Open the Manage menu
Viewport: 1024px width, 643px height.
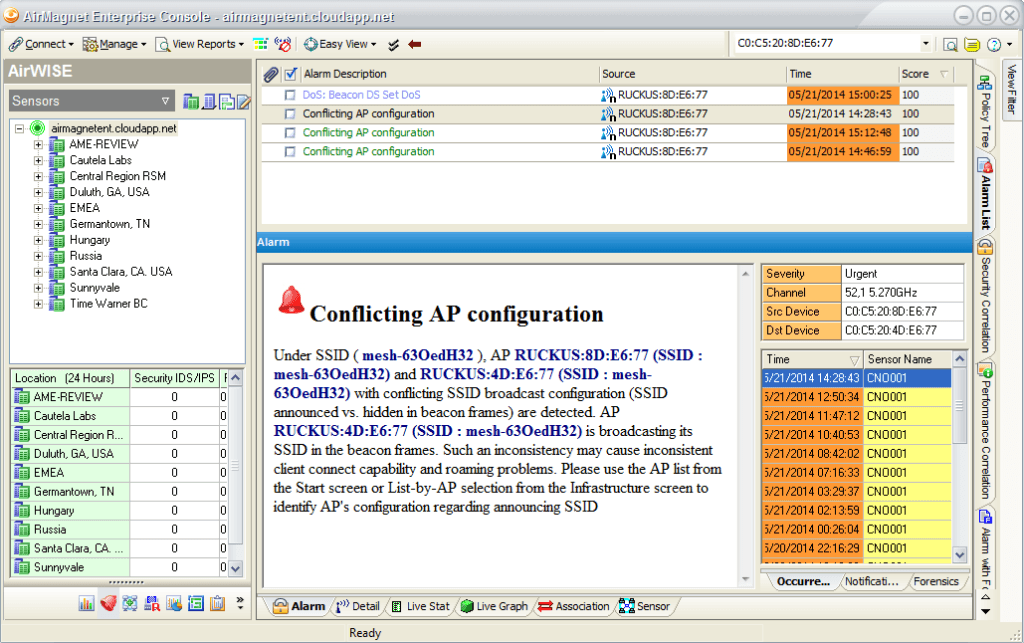(115, 44)
